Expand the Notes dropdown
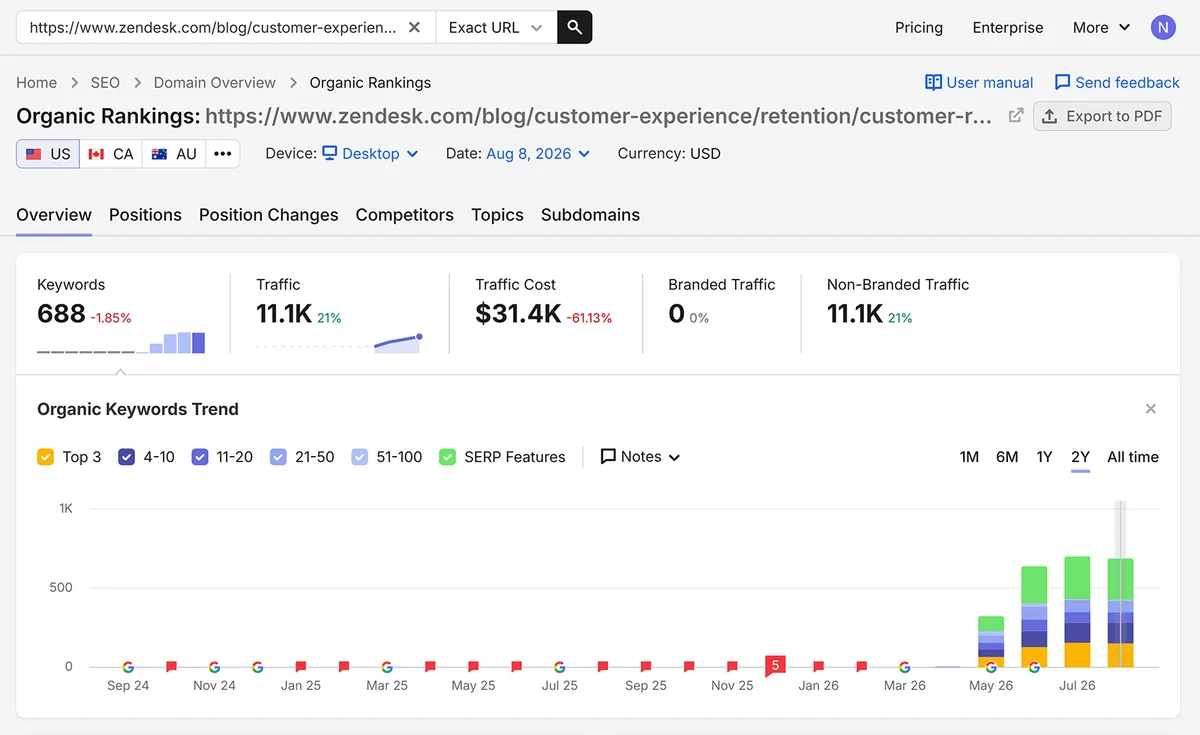Screen dimensions: 1200x735 [x=640, y=457]
